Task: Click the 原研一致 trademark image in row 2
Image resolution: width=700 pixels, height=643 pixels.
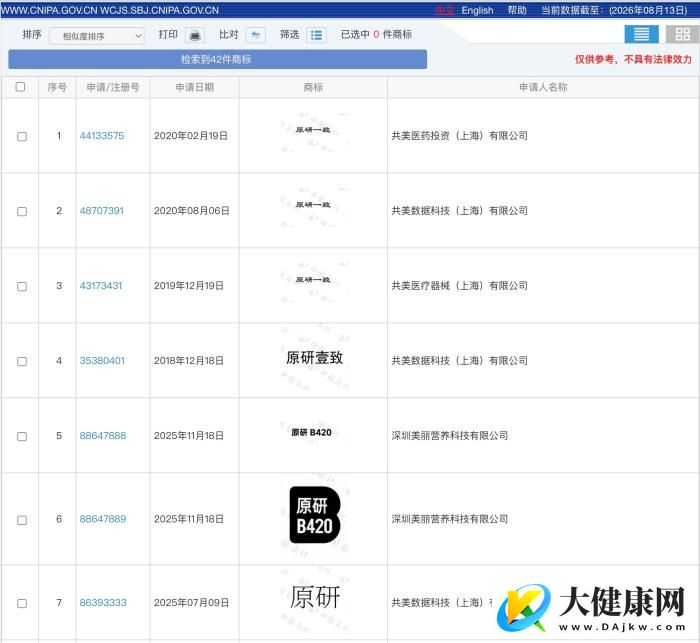Action: coord(313,205)
